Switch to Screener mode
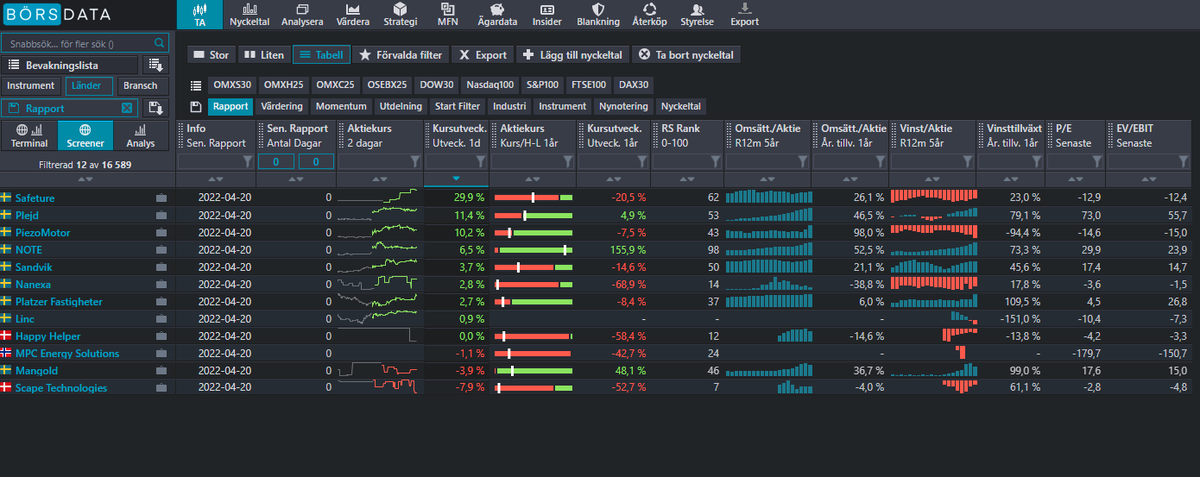The height and width of the screenshot is (477, 1200). (x=85, y=135)
